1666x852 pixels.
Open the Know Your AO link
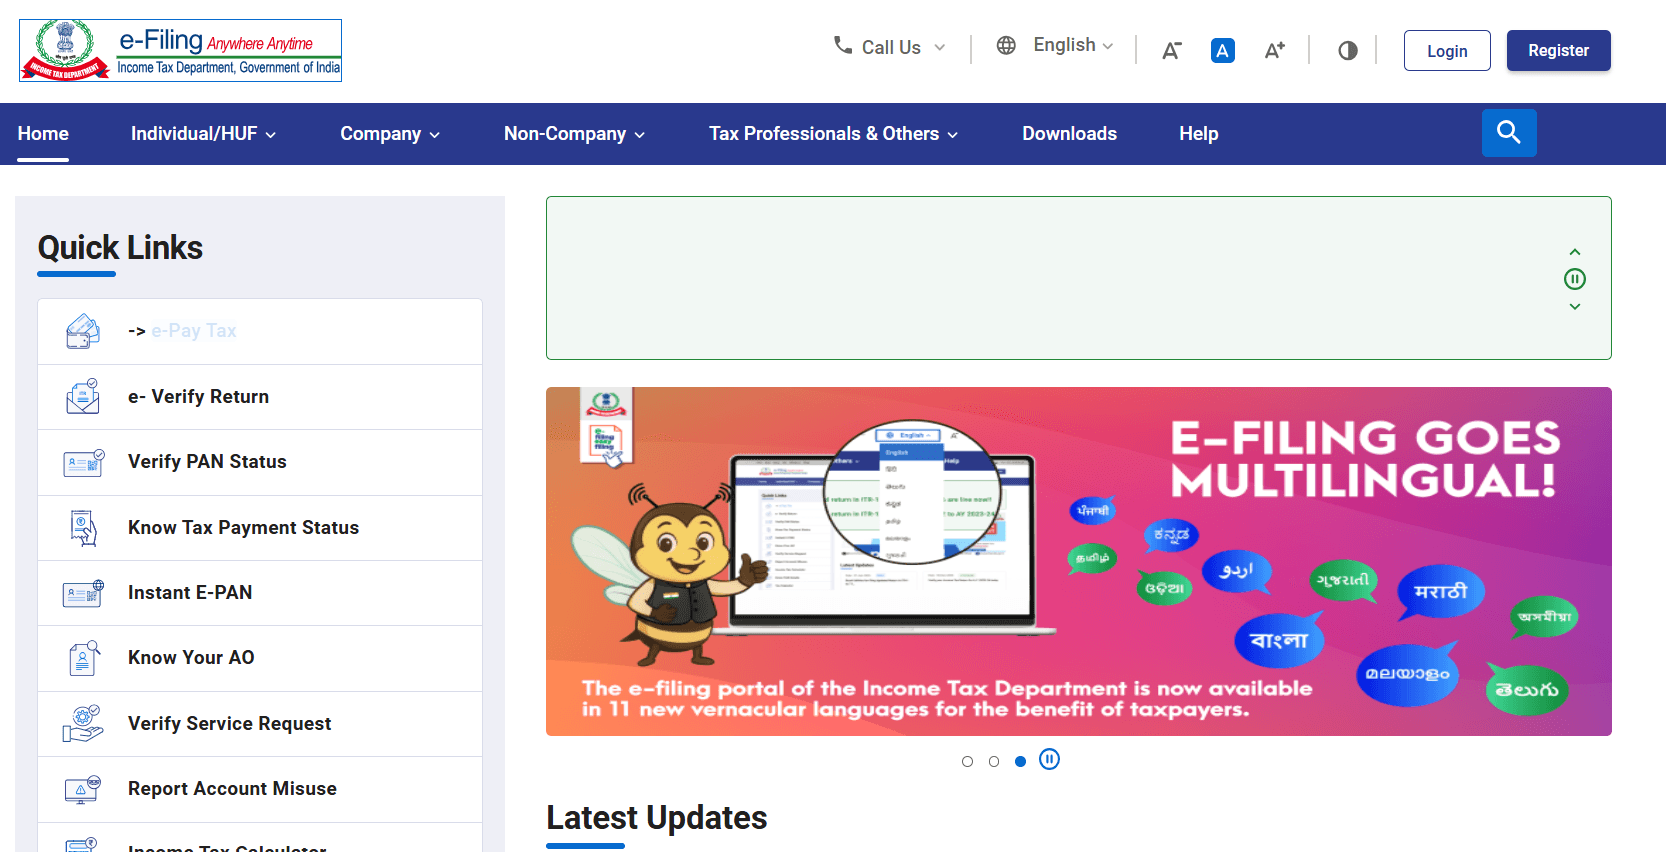pyautogui.click(x=191, y=658)
